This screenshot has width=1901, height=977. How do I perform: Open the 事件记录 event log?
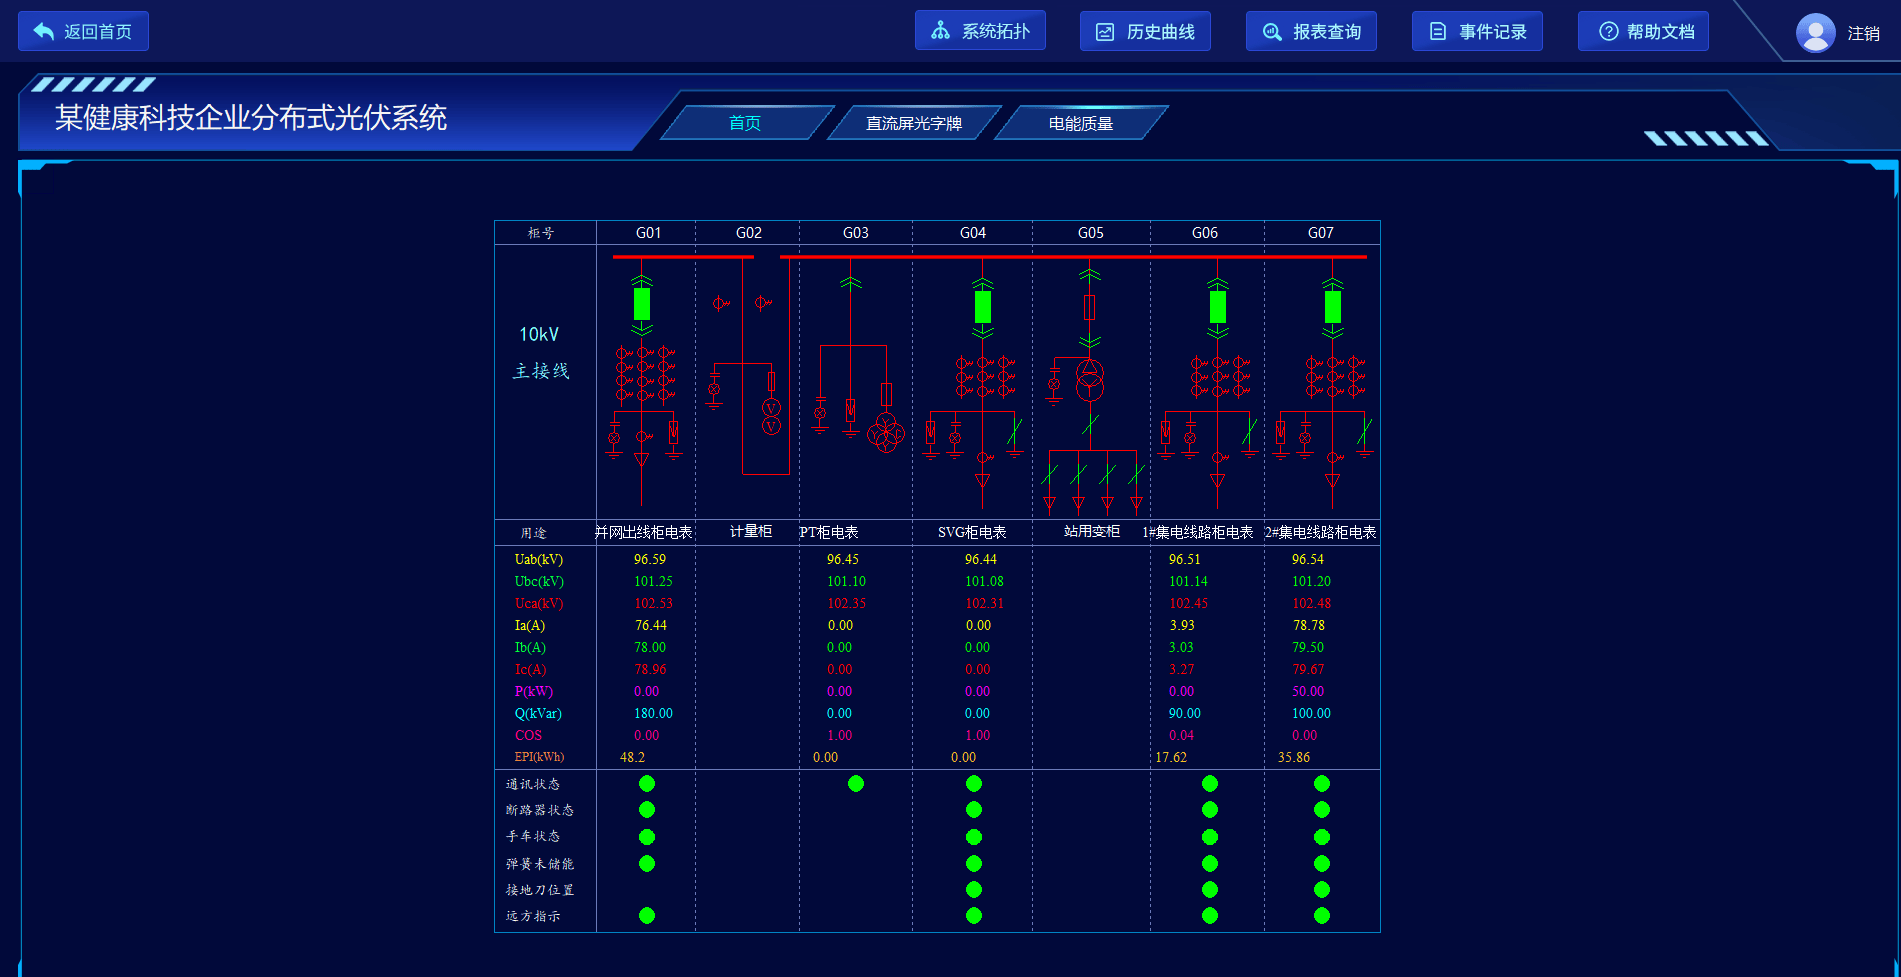click(x=1477, y=31)
